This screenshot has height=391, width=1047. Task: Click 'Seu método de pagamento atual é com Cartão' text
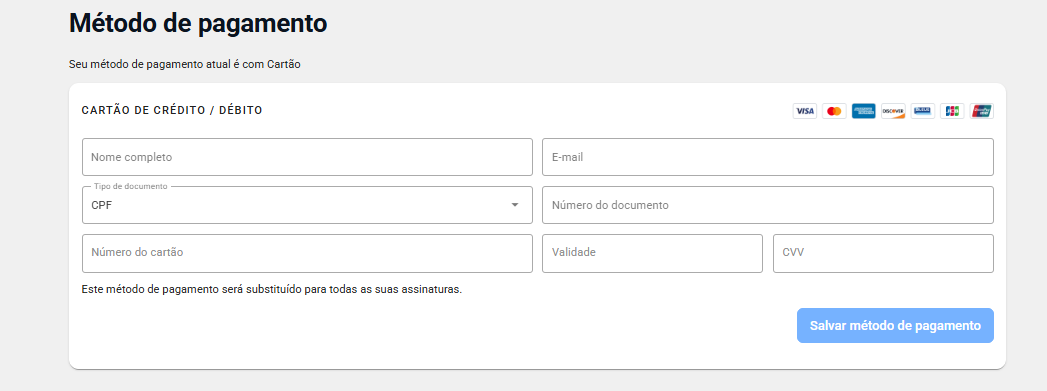click(x=185, y=65)
